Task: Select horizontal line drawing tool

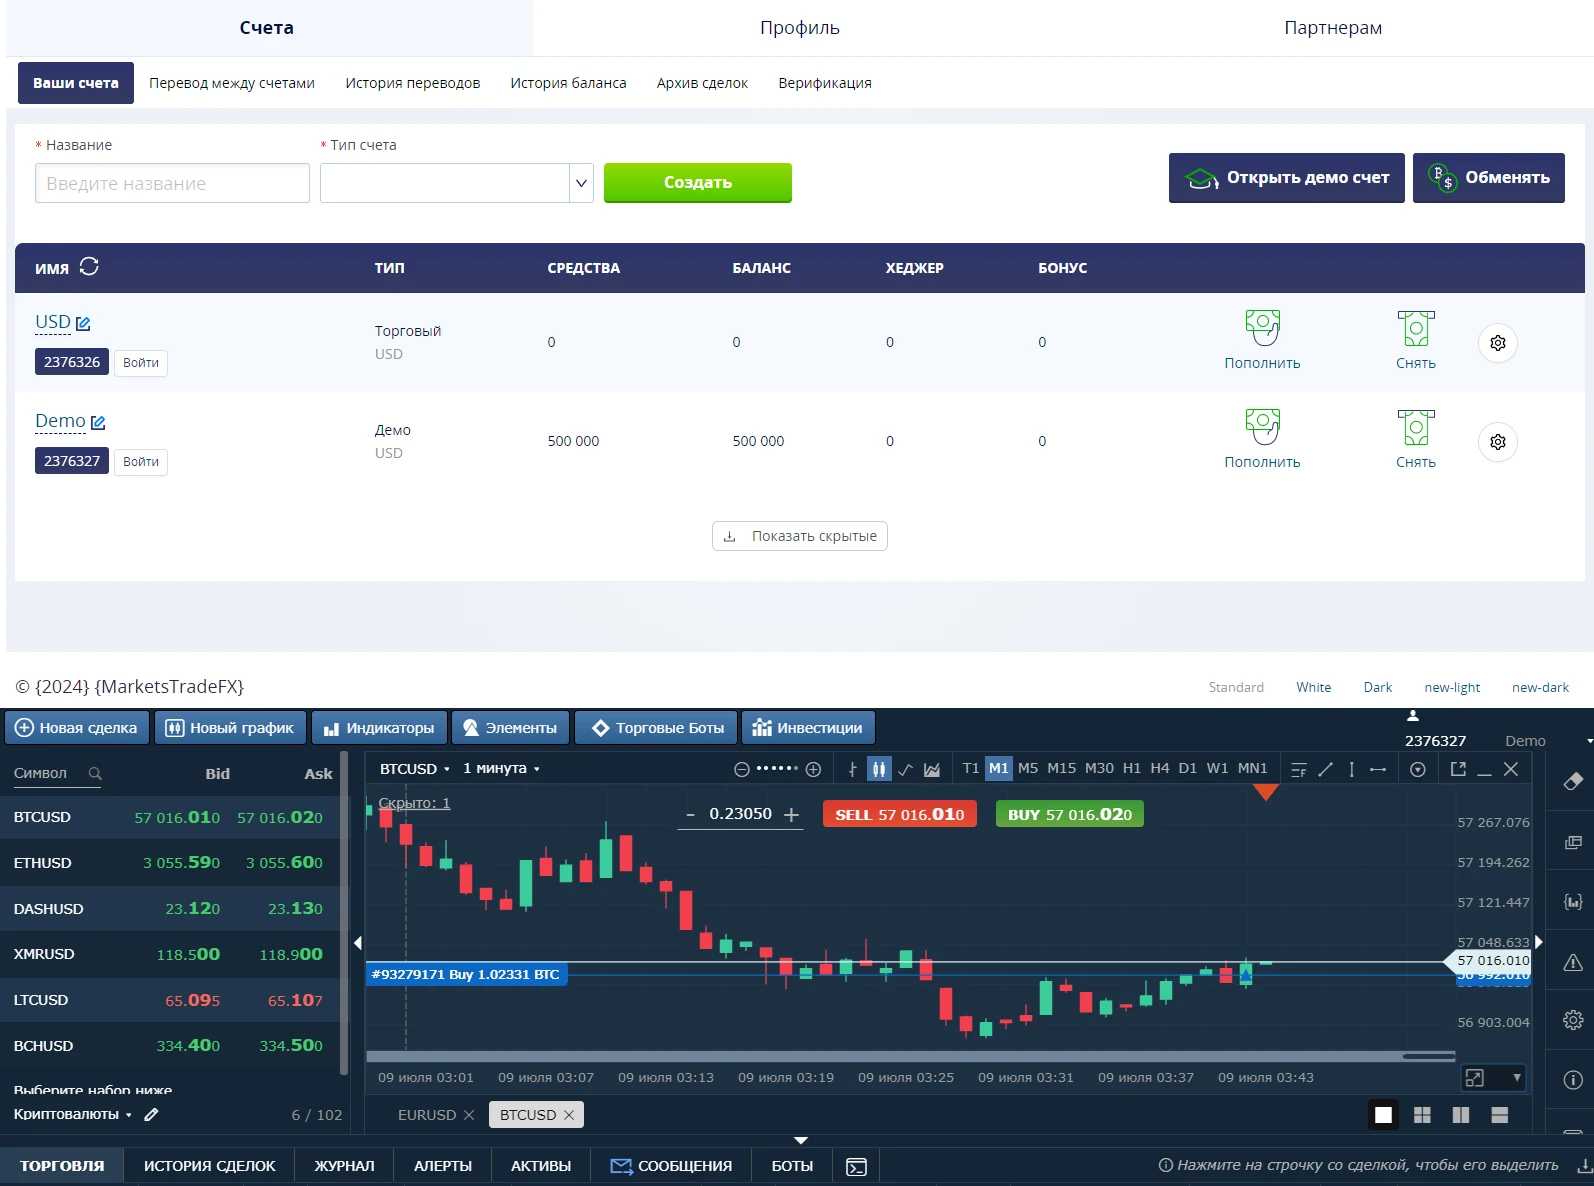Action: click(x=1377, y=769)
